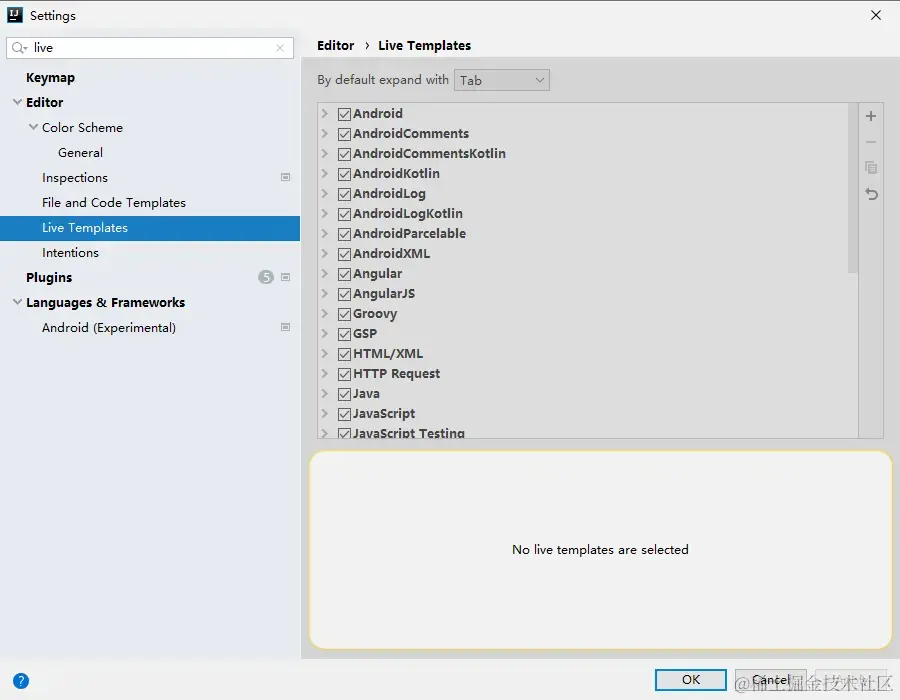Click the template list vertical scrollbar
900x700 pixels.
[852, 189]
